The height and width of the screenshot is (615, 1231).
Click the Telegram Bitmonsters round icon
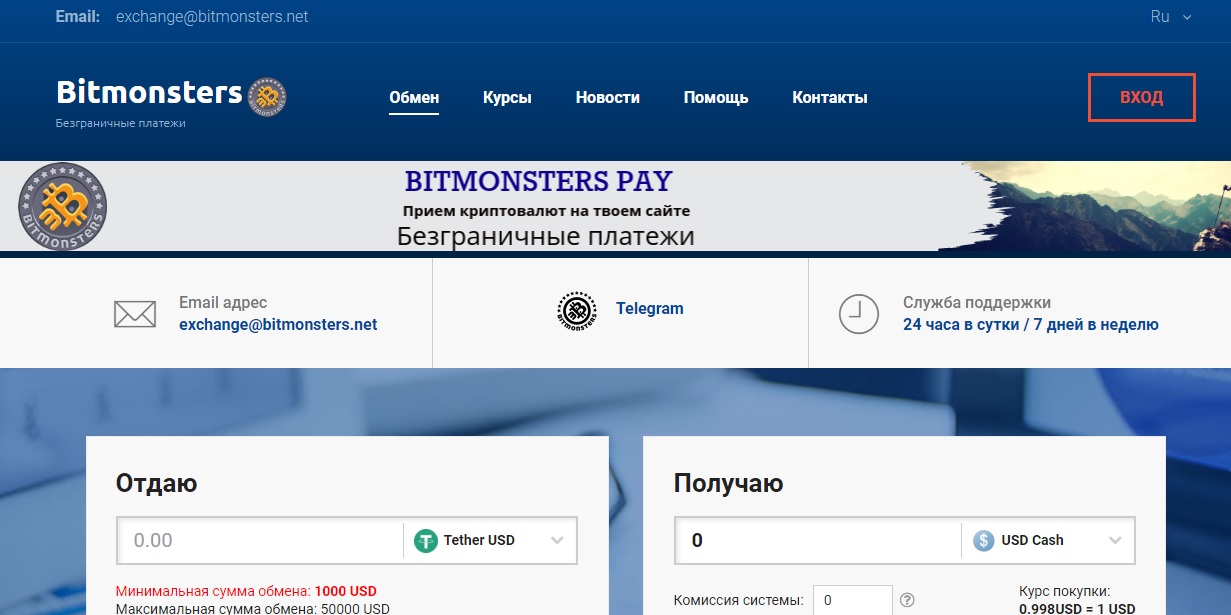tap(576, 312)
